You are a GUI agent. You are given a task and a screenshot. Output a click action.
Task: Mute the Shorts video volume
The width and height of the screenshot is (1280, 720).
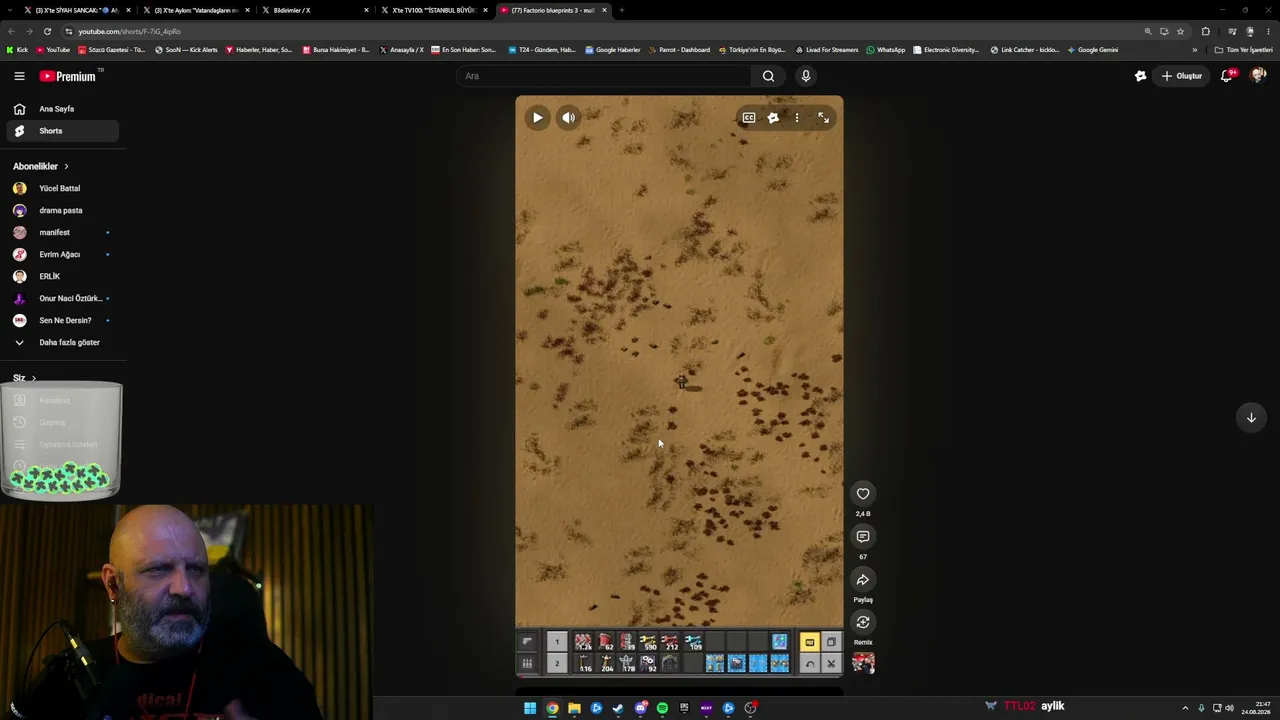point(568,118)
